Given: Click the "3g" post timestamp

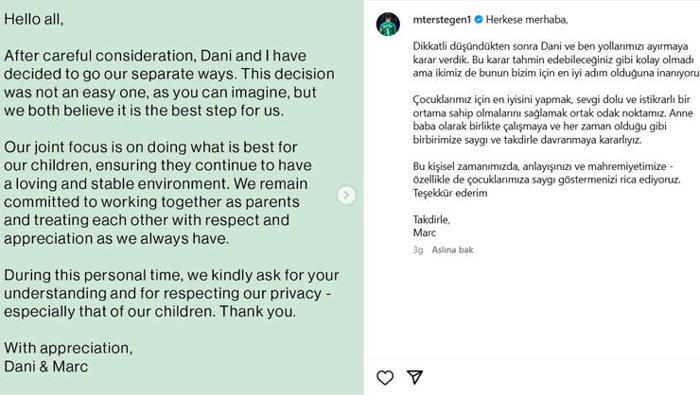Looking at the screenshot, I should (x=418, y=250).
